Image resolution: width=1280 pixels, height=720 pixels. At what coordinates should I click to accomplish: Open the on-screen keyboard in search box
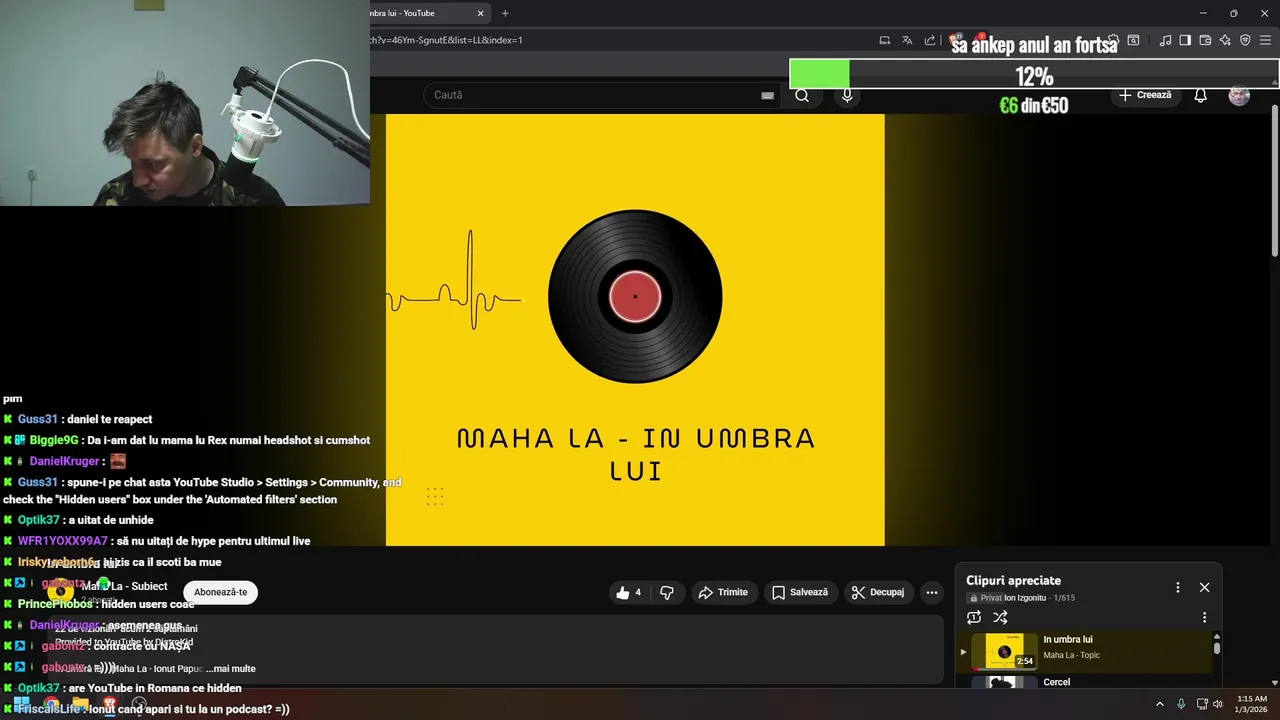click(767, 95)
